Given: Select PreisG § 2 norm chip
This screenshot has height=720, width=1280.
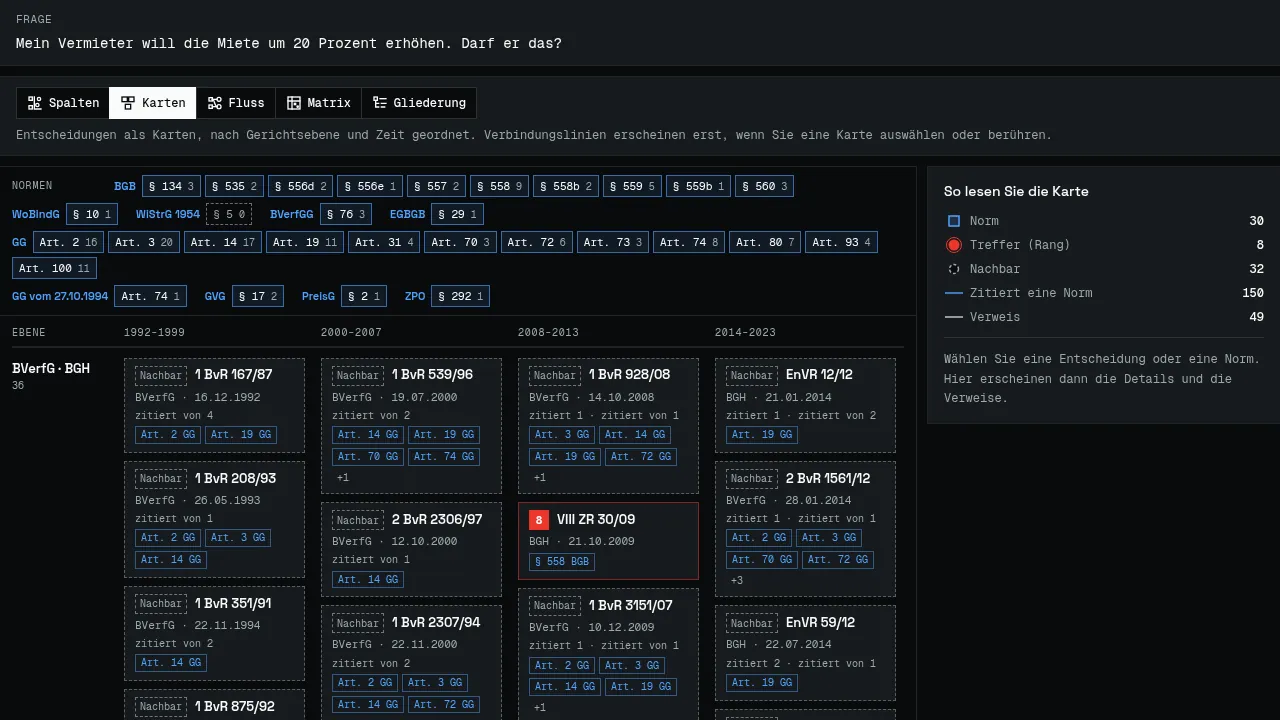Looking at the screenshot, I should [364, 296].
